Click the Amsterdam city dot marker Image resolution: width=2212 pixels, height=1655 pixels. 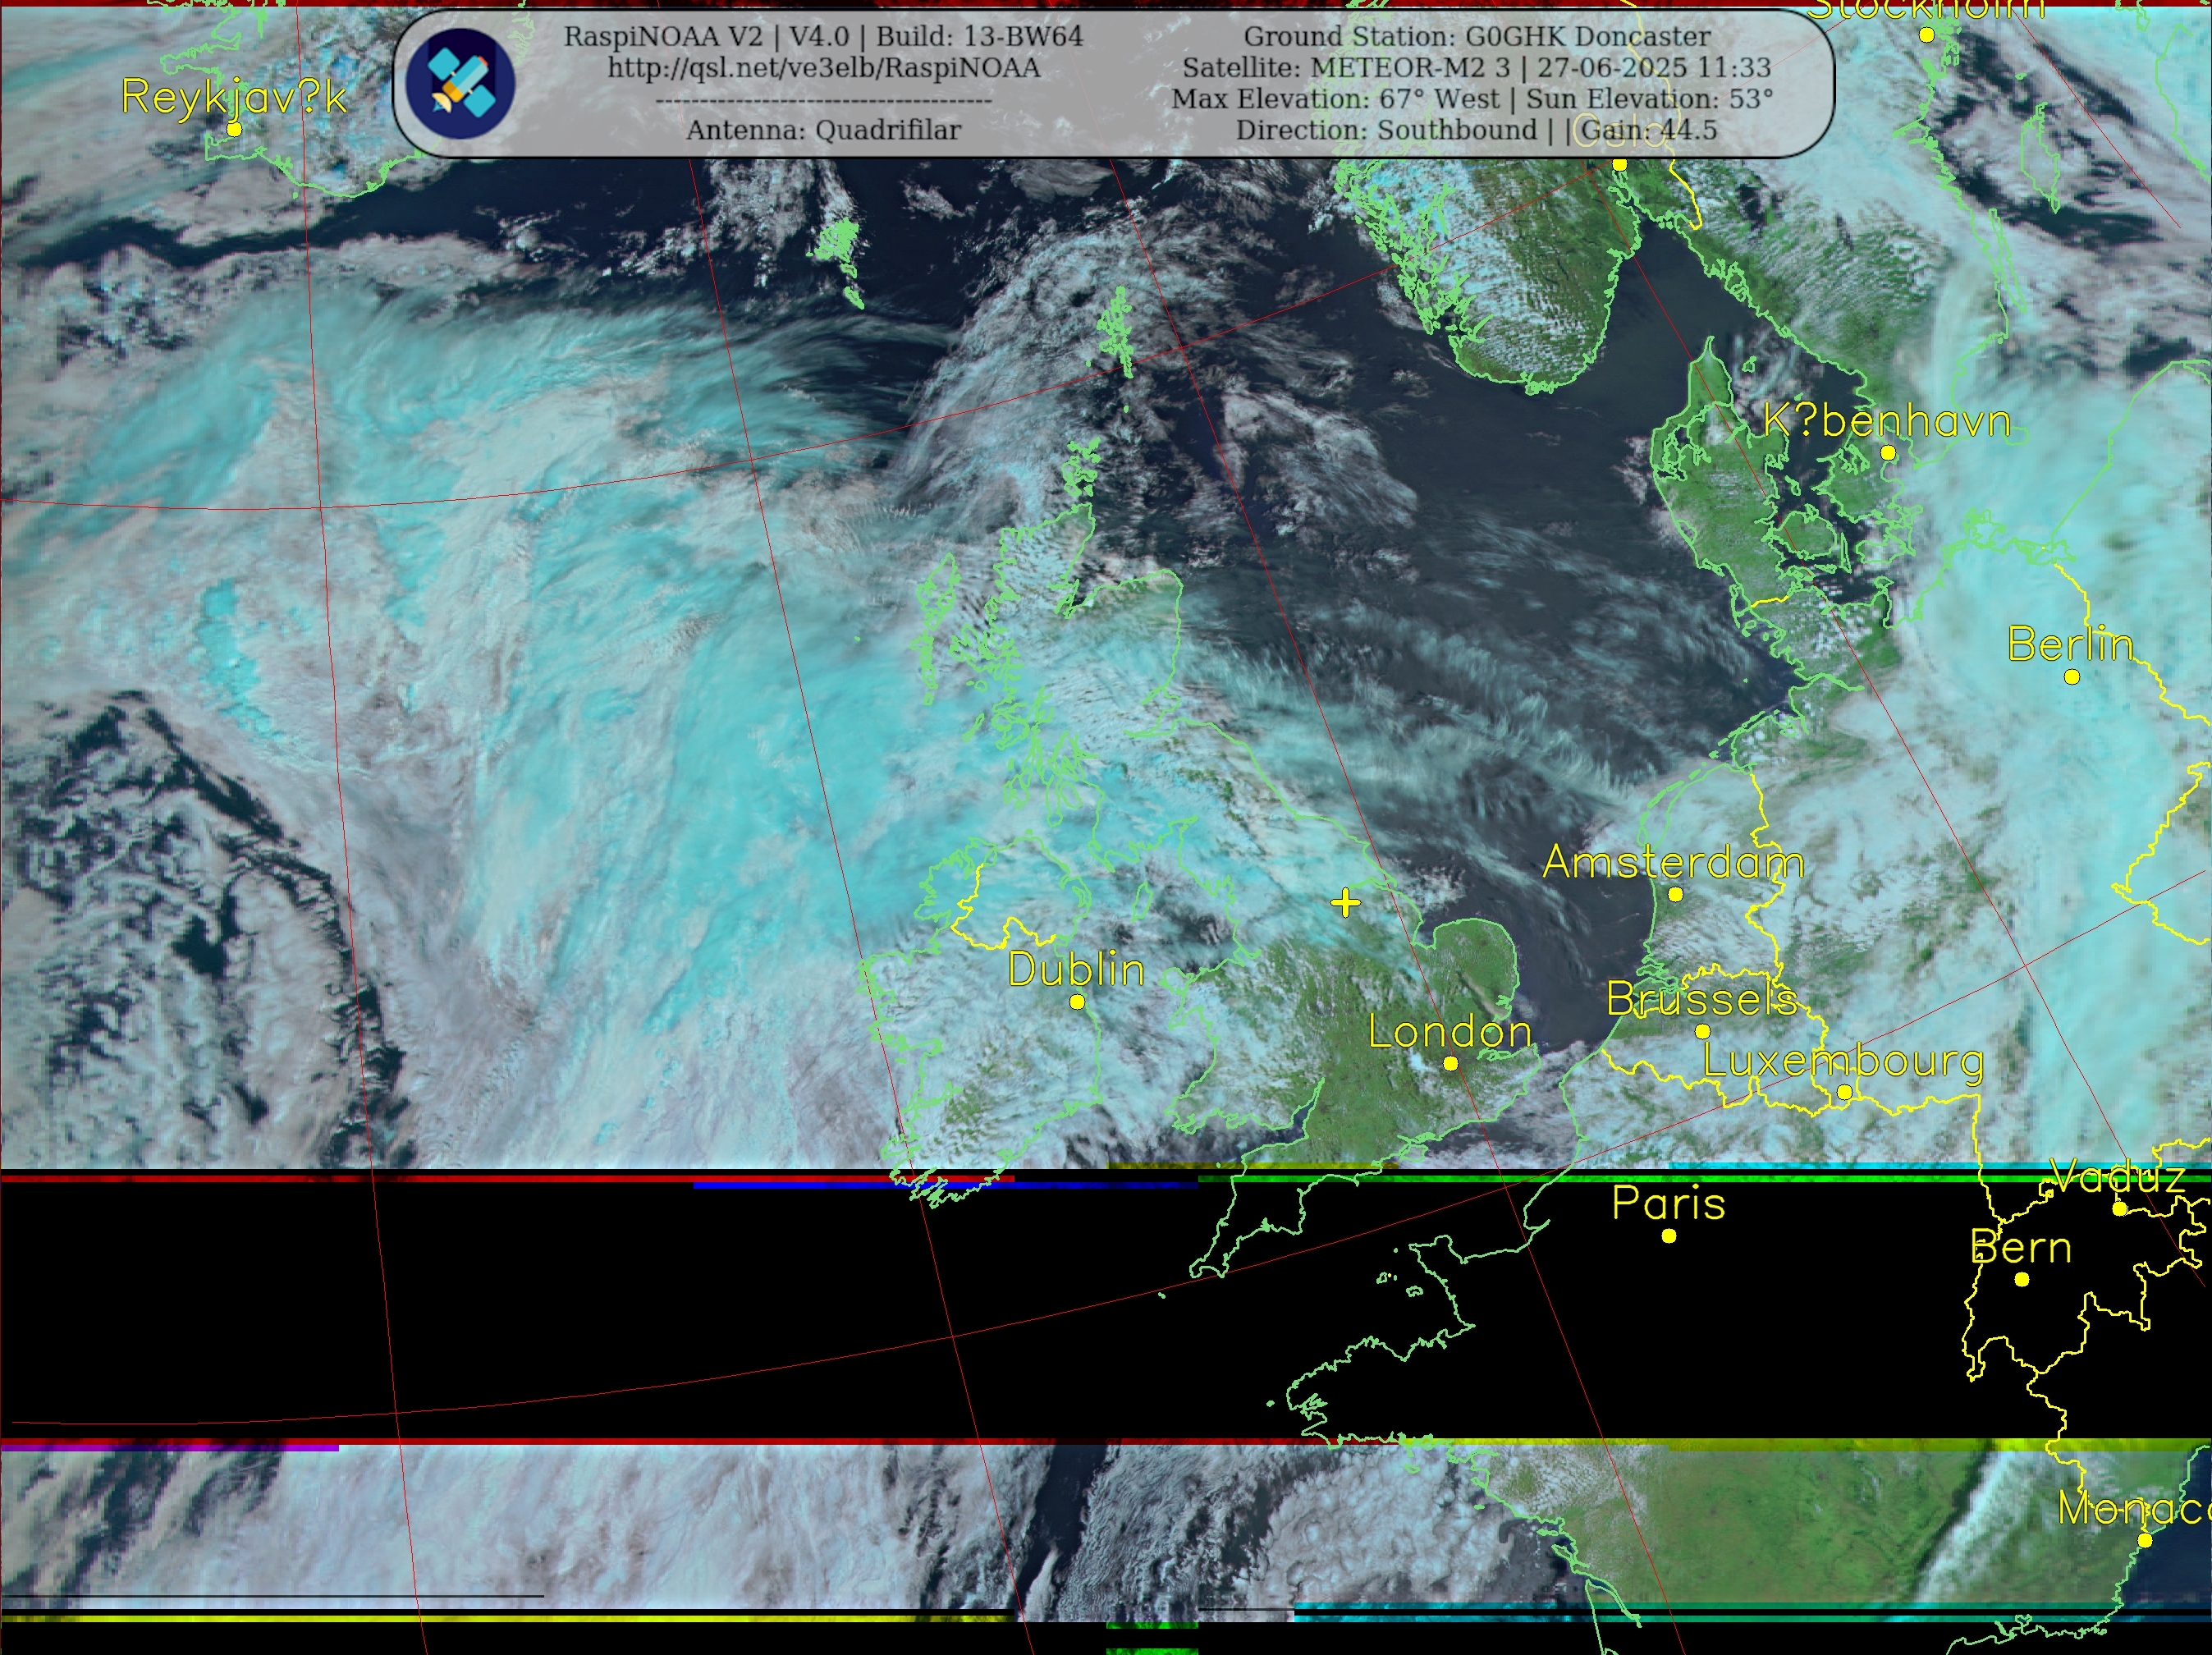coord(1676,895)
